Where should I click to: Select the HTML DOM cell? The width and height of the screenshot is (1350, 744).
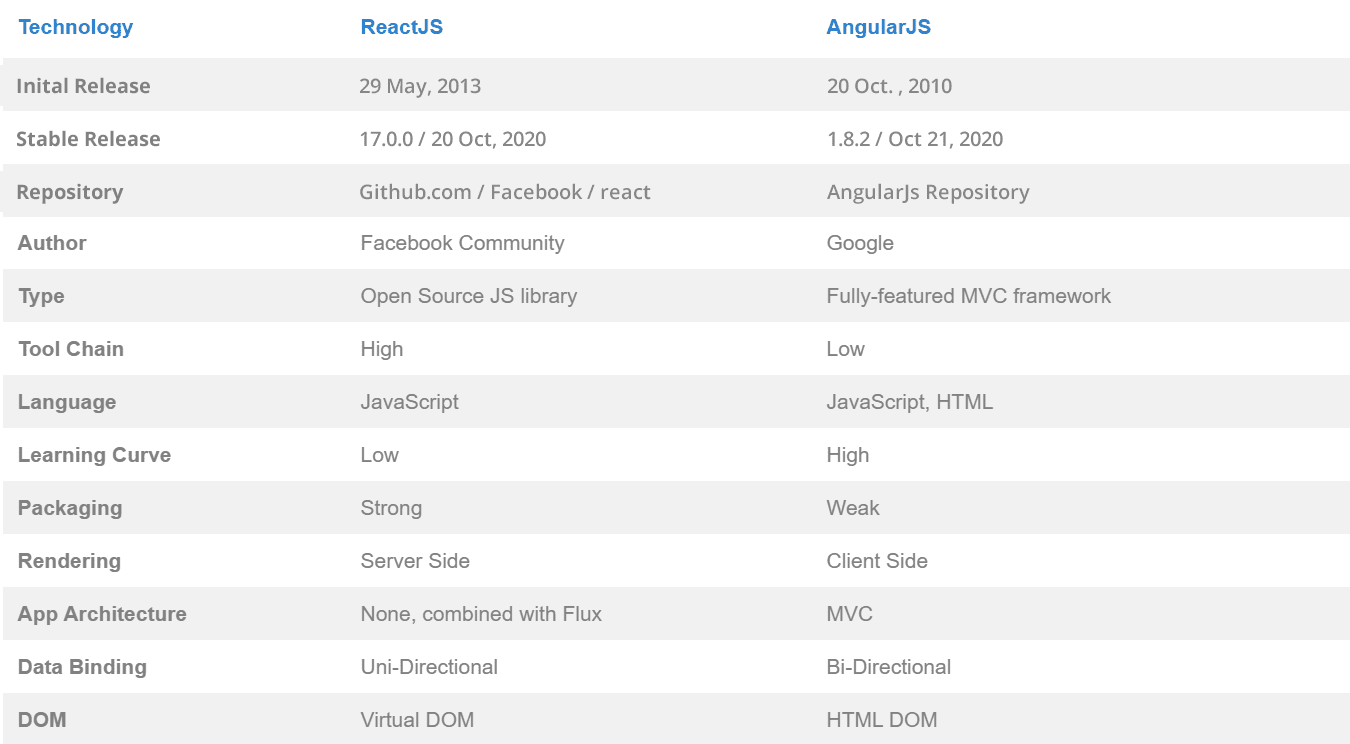(881, 720)
